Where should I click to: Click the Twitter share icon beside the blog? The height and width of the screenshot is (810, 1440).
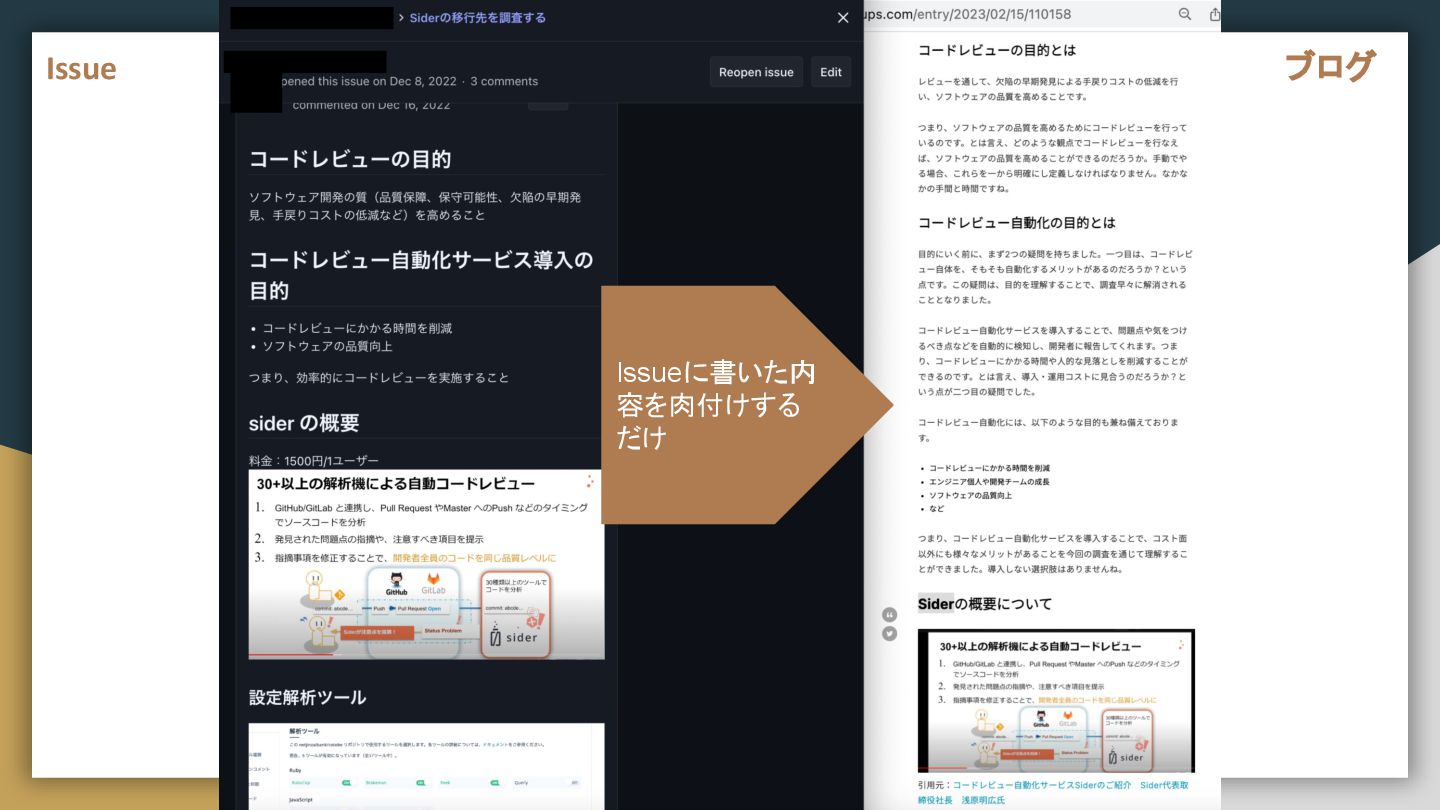point(889,633)
